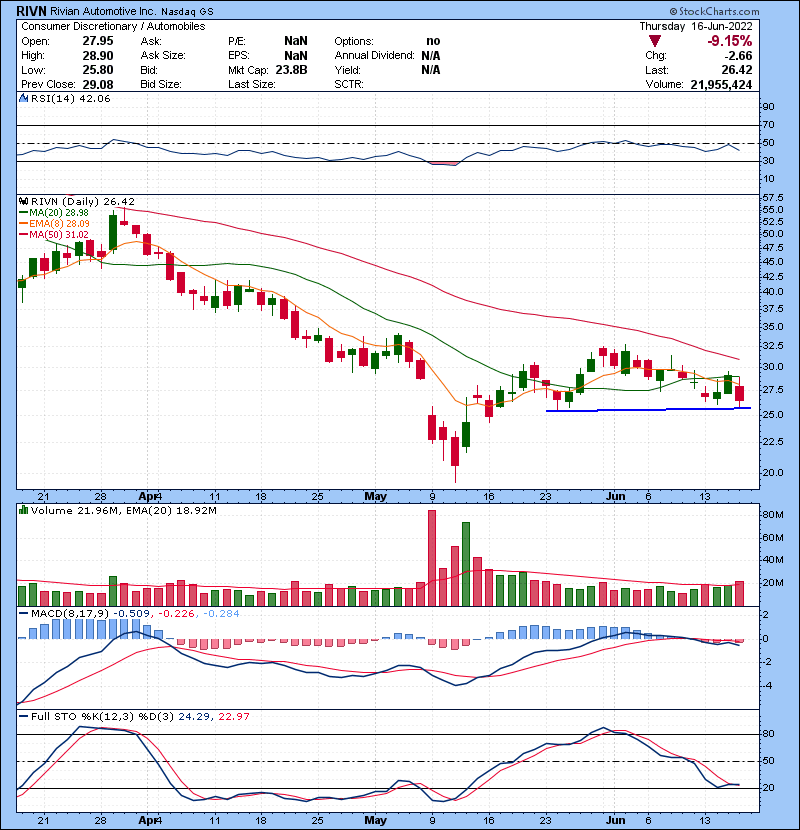Click the SCTR label
The width and height of the screenshot is (800, 830).
pyautogui.click(x=349, y=84)
